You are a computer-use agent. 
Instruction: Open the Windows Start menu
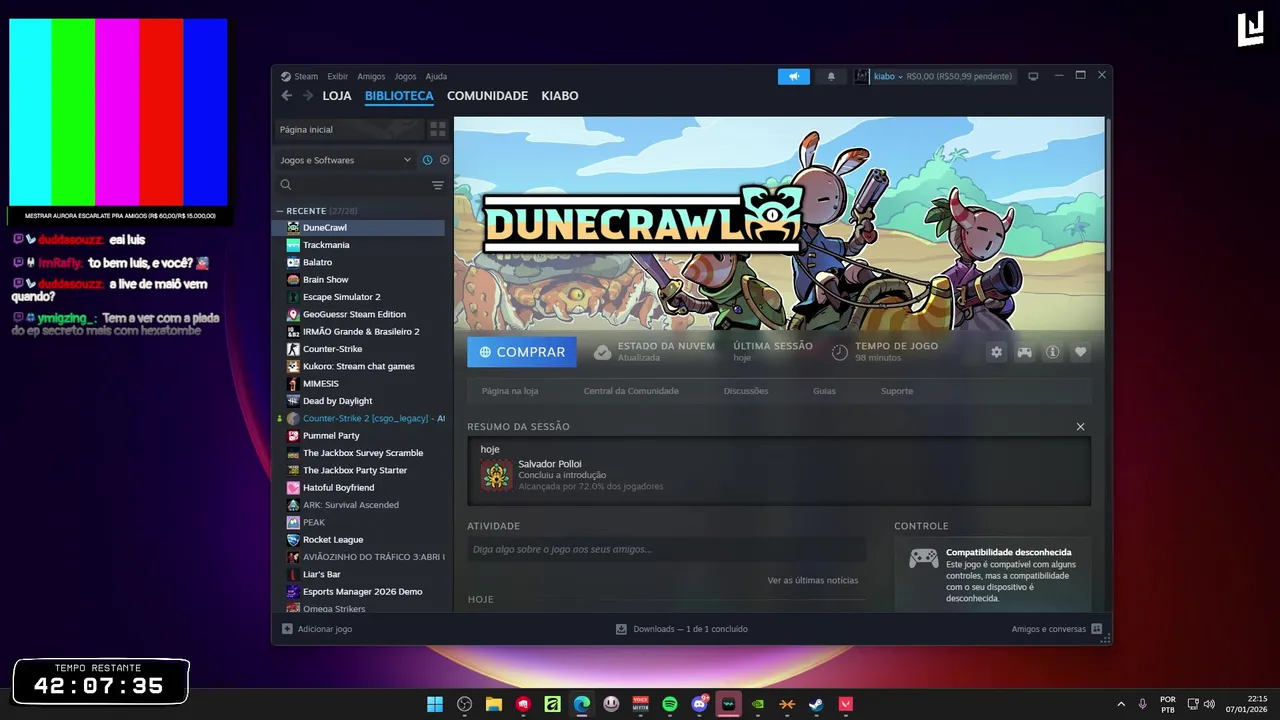point(435,704)
